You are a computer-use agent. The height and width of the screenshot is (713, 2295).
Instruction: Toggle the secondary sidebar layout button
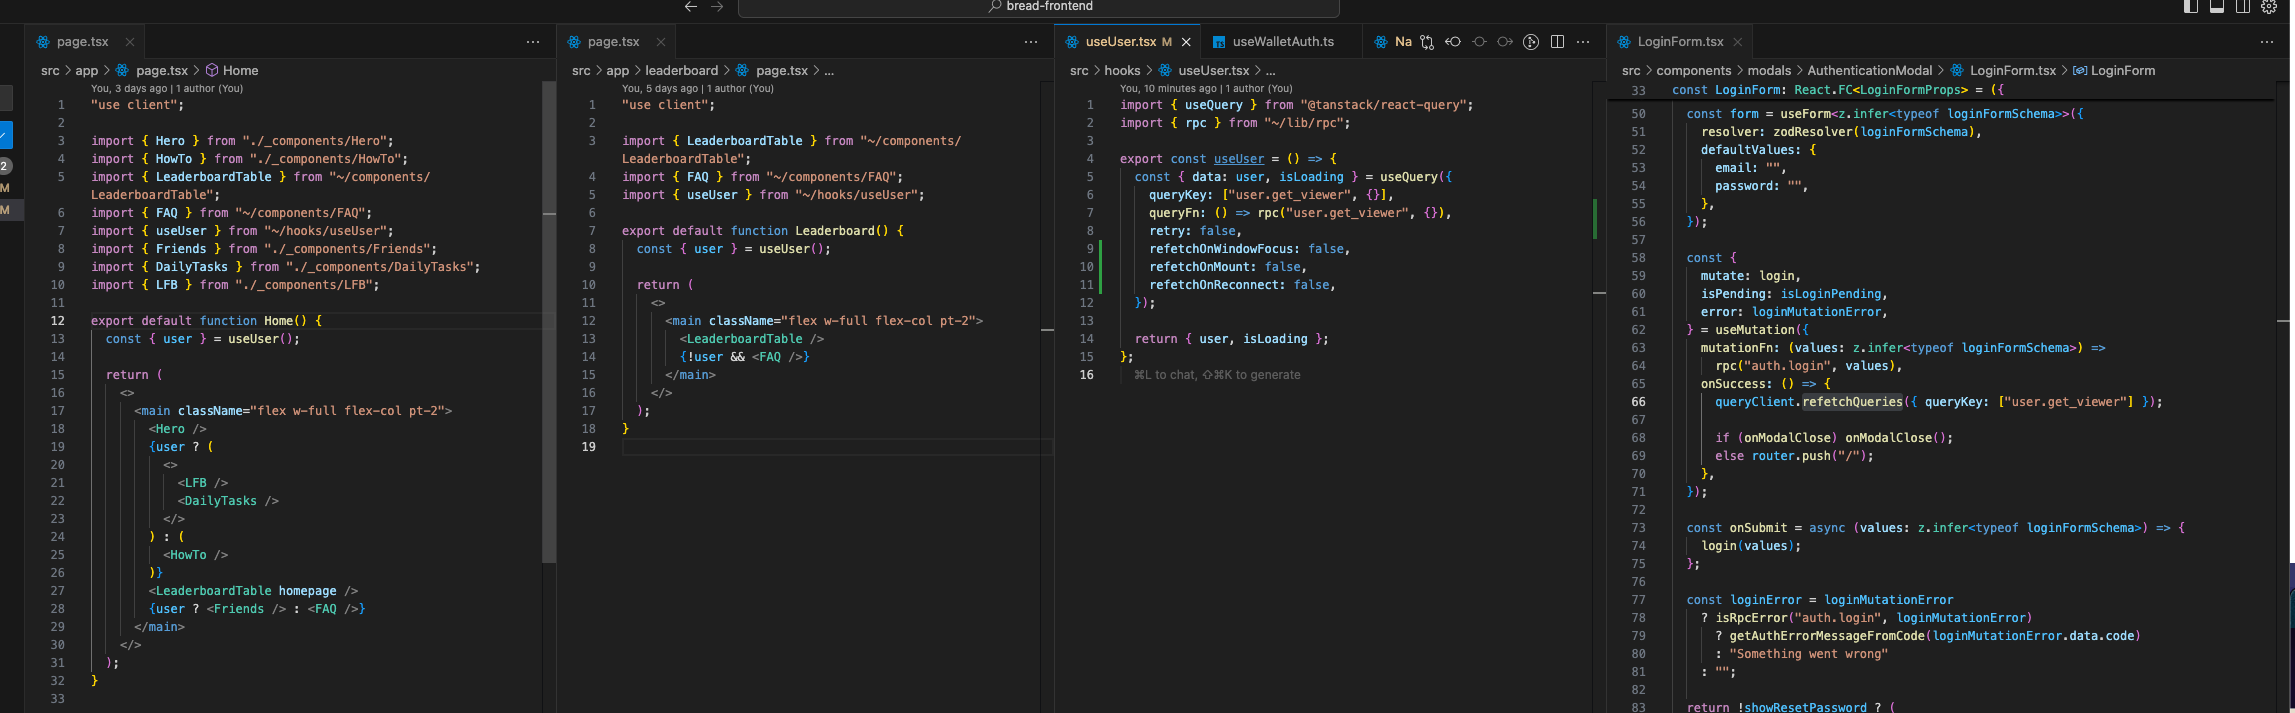(x=2243, y=7)
